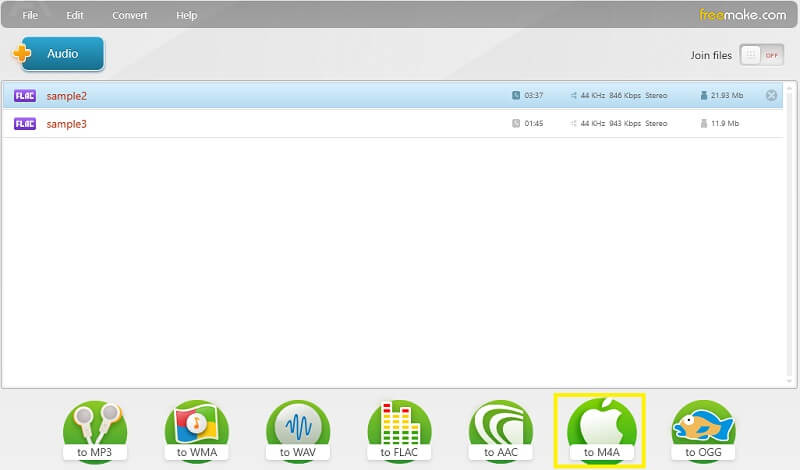Image resolution: width=800 pixels, height=470 pixels.
Task: Click the clock icon in sample3 row
Action: [x=516, y=123]
